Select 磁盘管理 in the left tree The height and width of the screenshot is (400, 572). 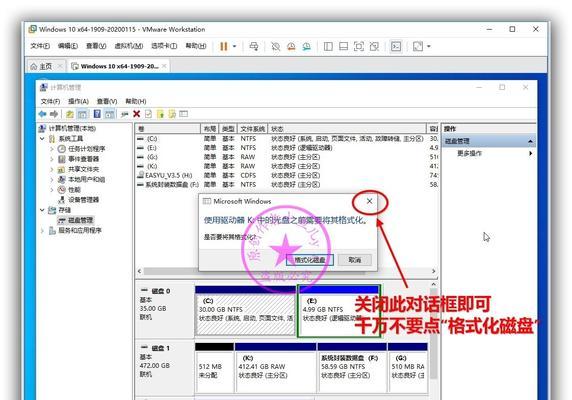(x=81, y=220)
